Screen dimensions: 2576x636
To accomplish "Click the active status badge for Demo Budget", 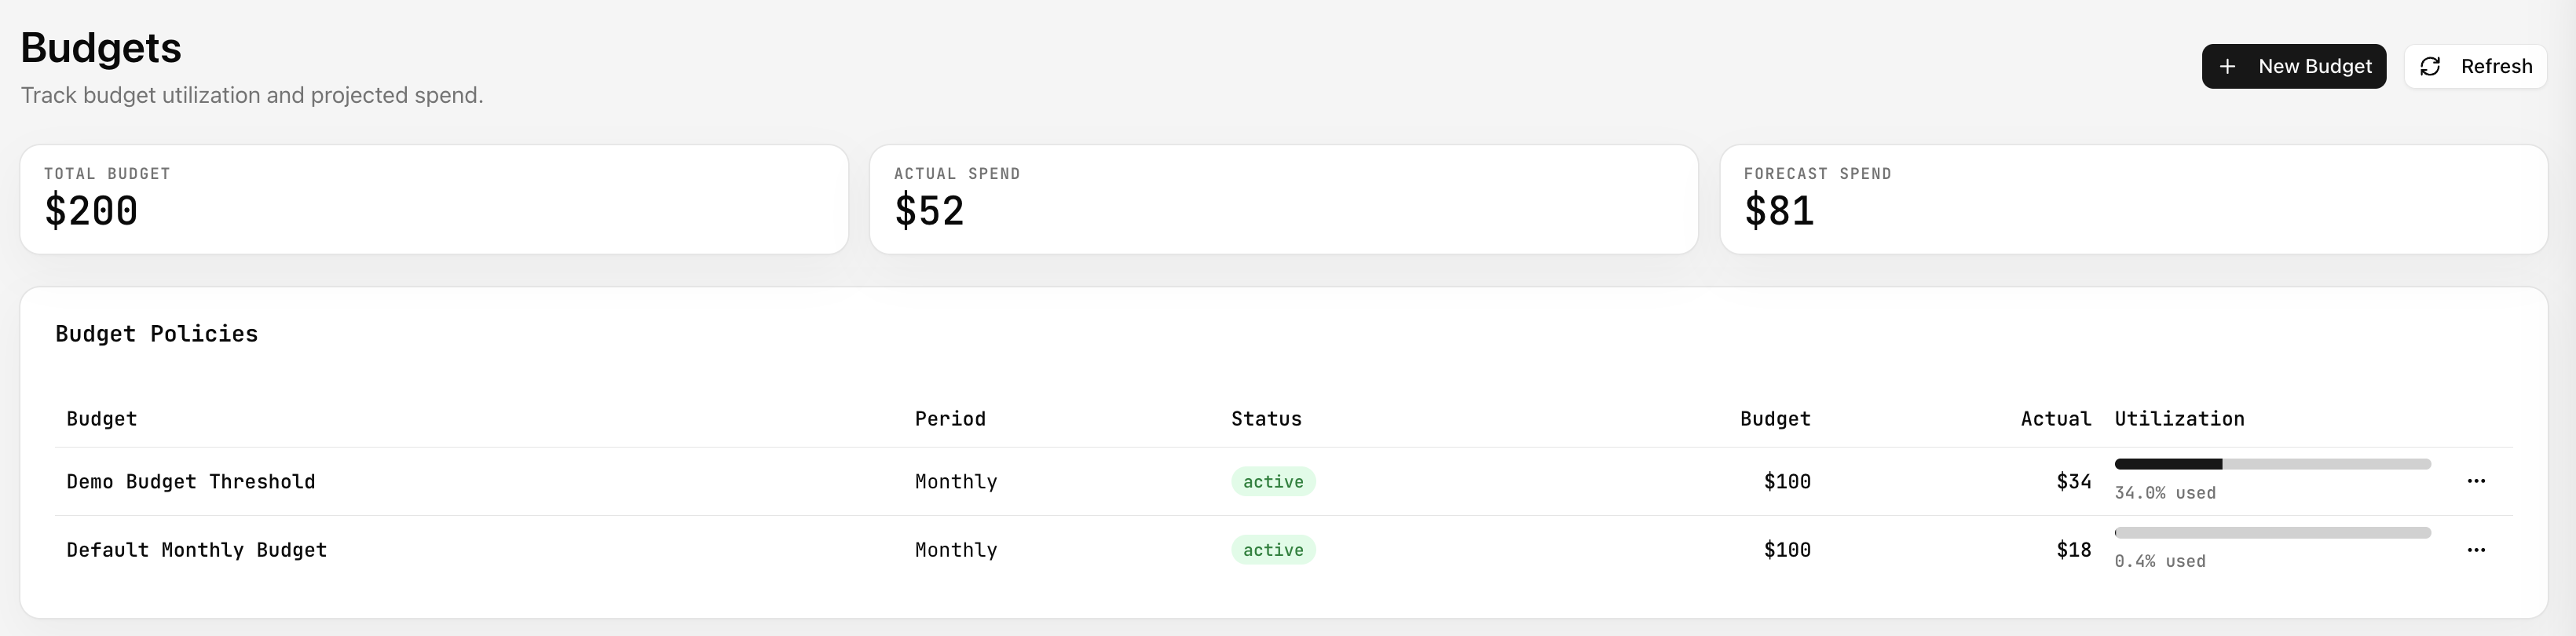I will tap(1272, 482).
